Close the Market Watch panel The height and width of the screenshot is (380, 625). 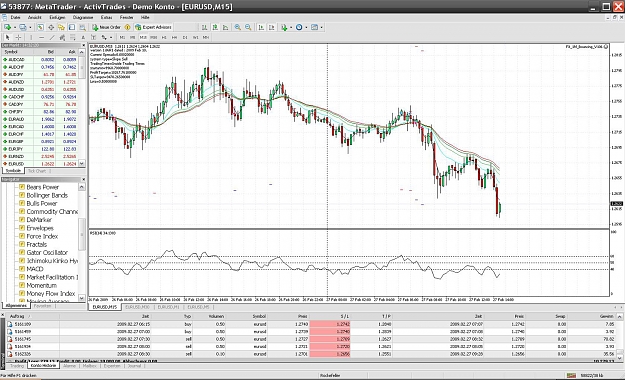pos(83,45)
